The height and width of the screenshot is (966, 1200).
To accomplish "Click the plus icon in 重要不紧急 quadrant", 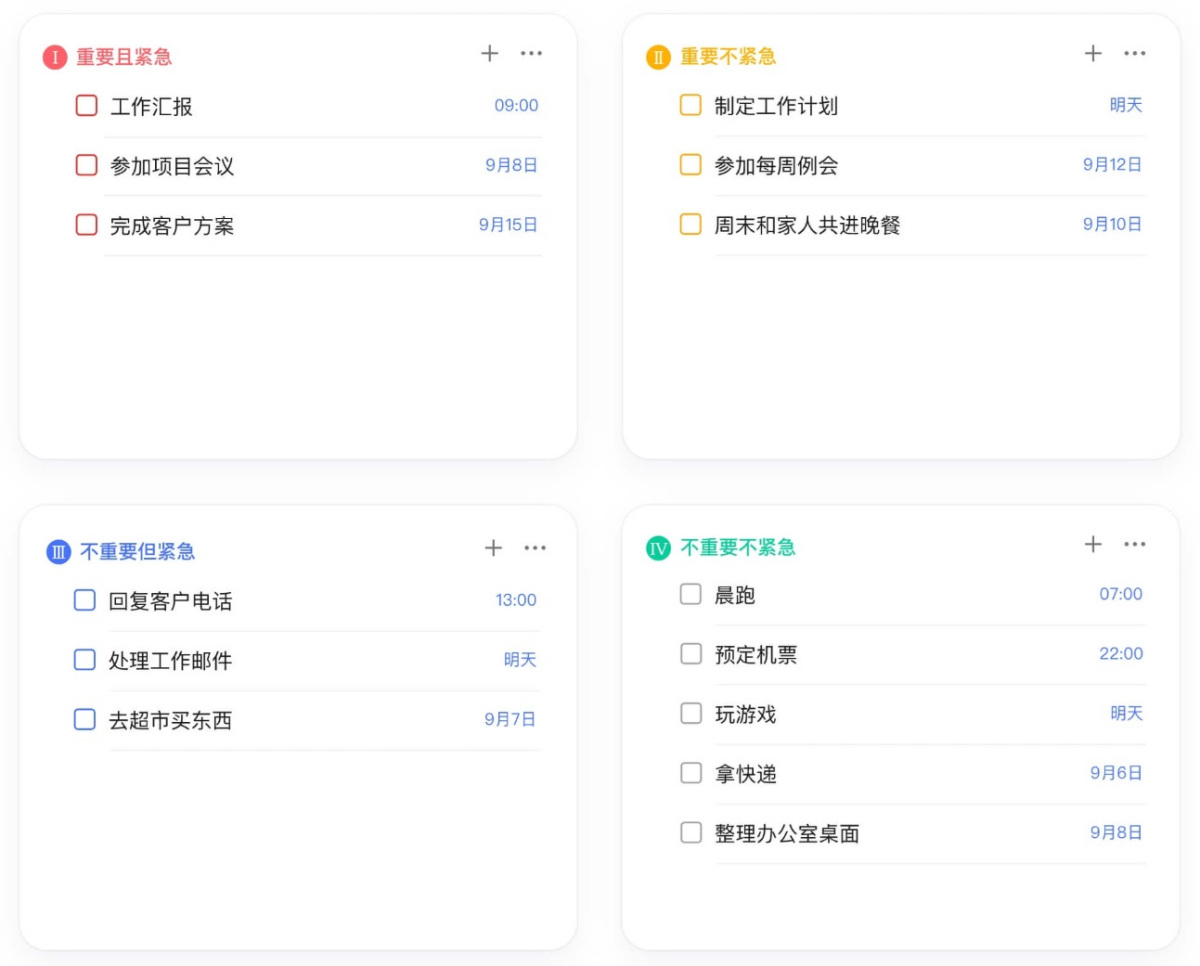I will 1093,53.
